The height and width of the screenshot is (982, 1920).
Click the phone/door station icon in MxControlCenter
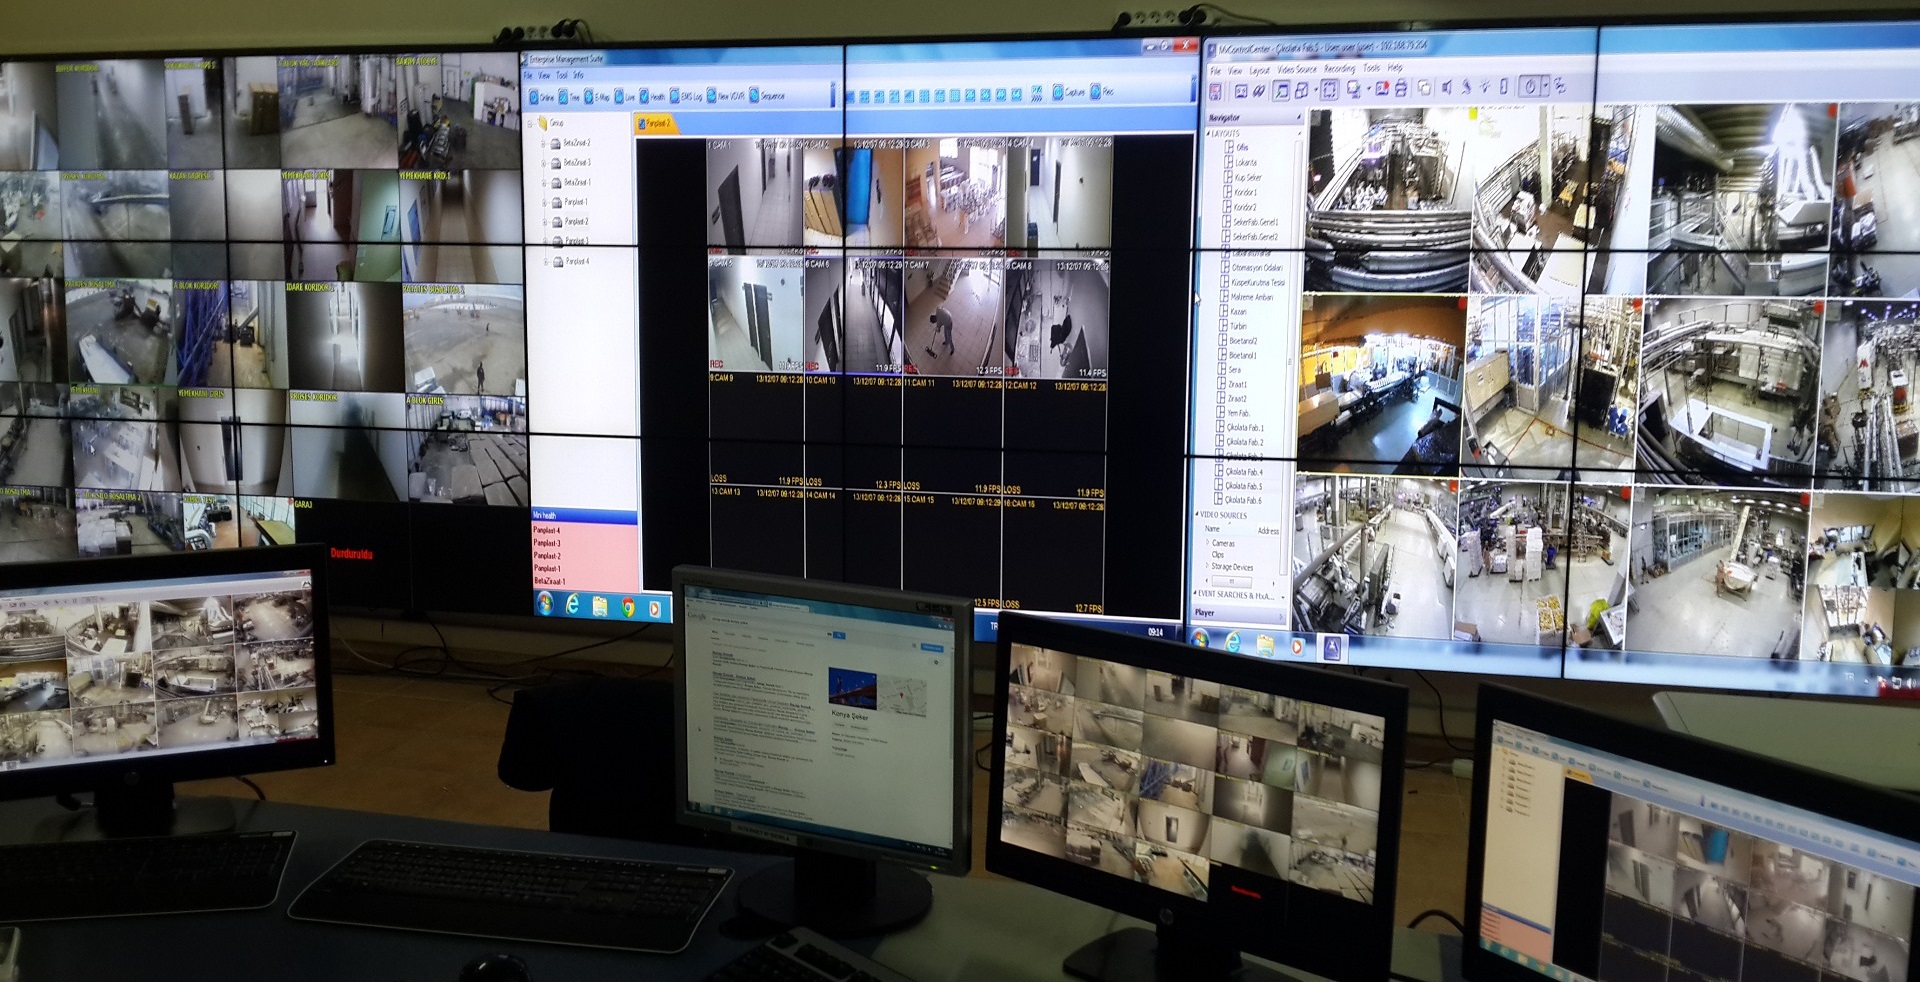click(x=1504, y=86)
